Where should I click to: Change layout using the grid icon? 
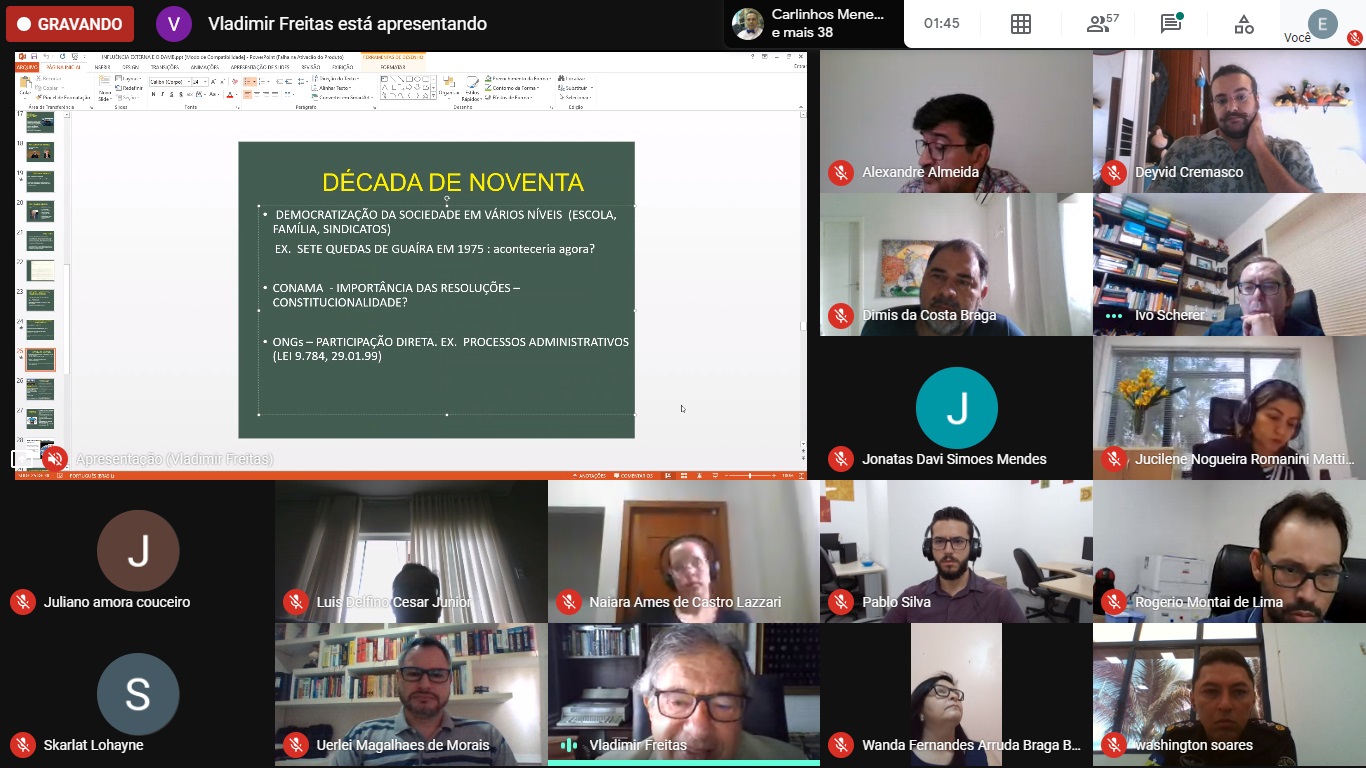1020,24
